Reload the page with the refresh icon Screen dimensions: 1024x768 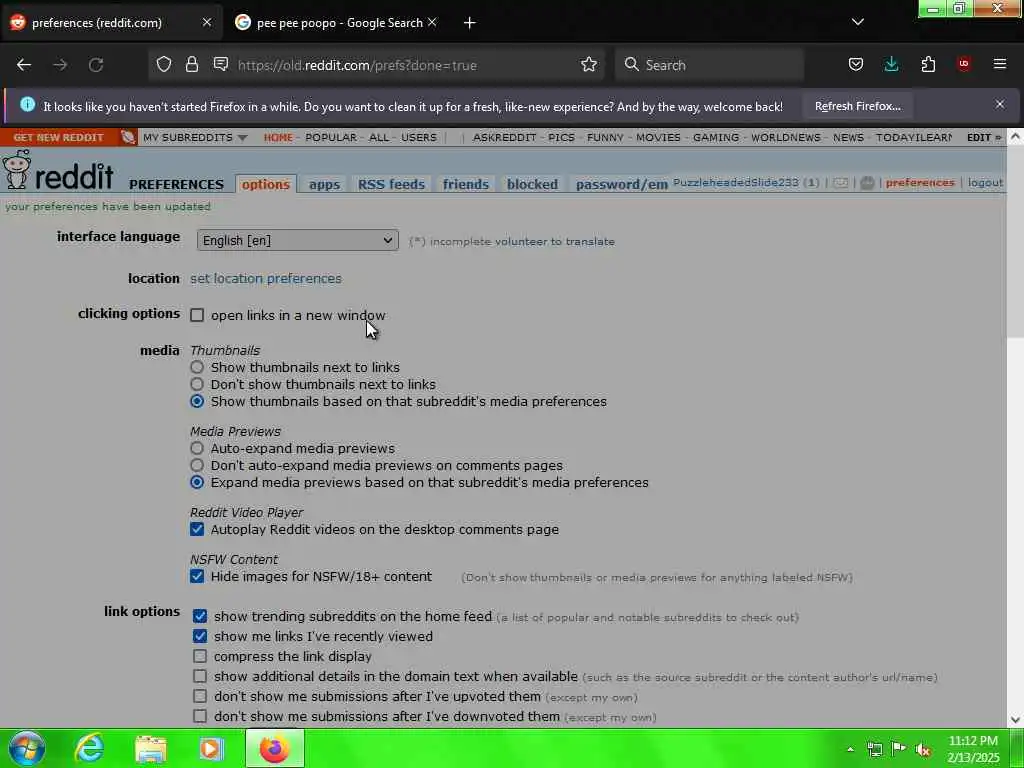96,65
